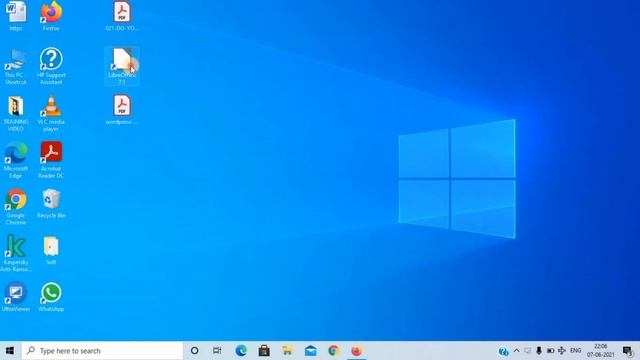Viewport: 640px width, 360px height.
Task: Show hidden system tray icons
Action: [516, 351]
